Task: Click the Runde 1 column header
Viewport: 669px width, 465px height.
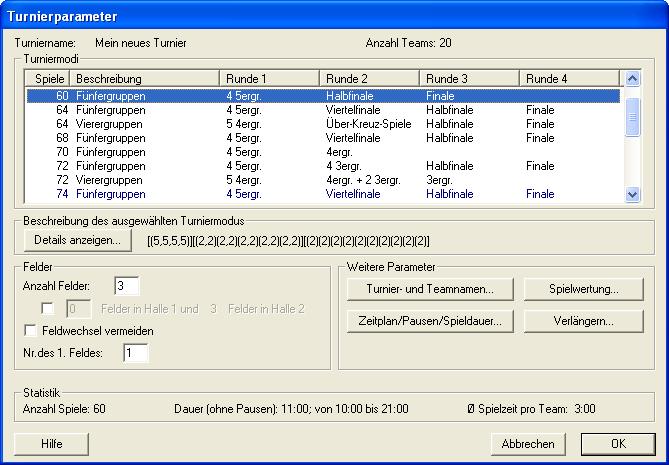Action: pyautogui.click(x=270, y=78)
